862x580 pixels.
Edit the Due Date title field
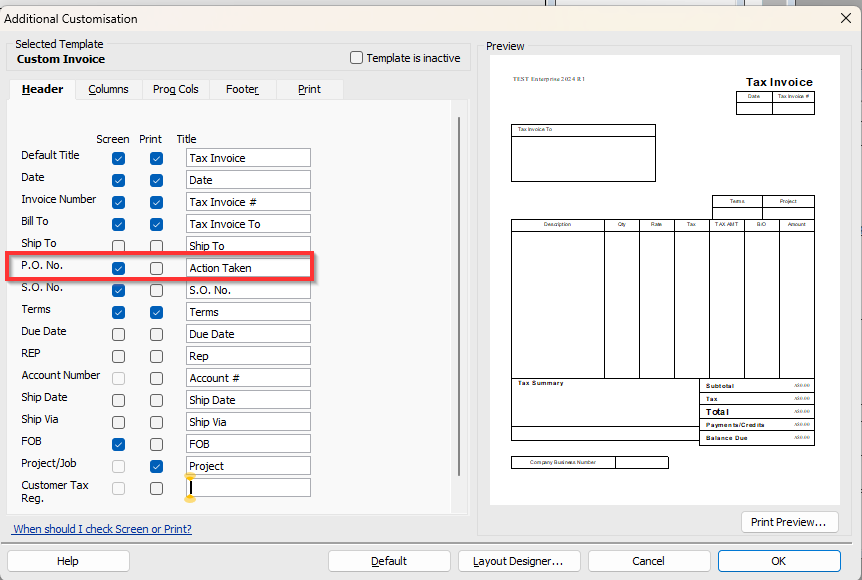click(248, 334)
